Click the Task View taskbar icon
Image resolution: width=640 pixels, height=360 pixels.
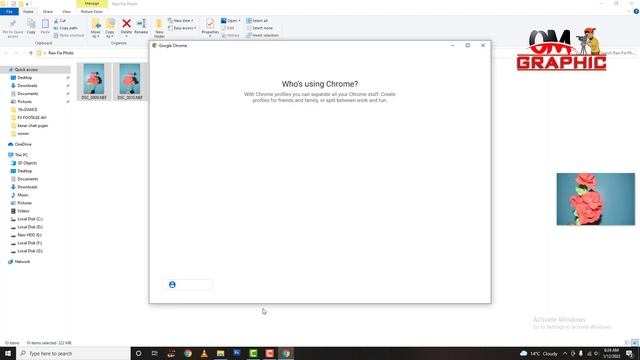[155, 353]
